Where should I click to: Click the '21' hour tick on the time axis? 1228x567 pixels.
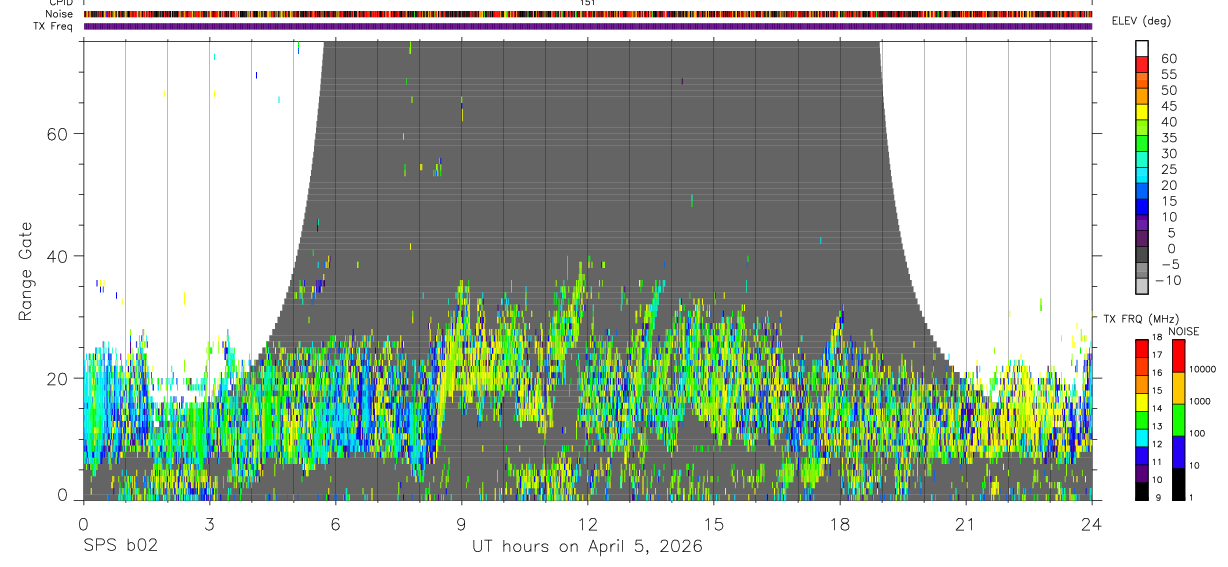point(966,523)
